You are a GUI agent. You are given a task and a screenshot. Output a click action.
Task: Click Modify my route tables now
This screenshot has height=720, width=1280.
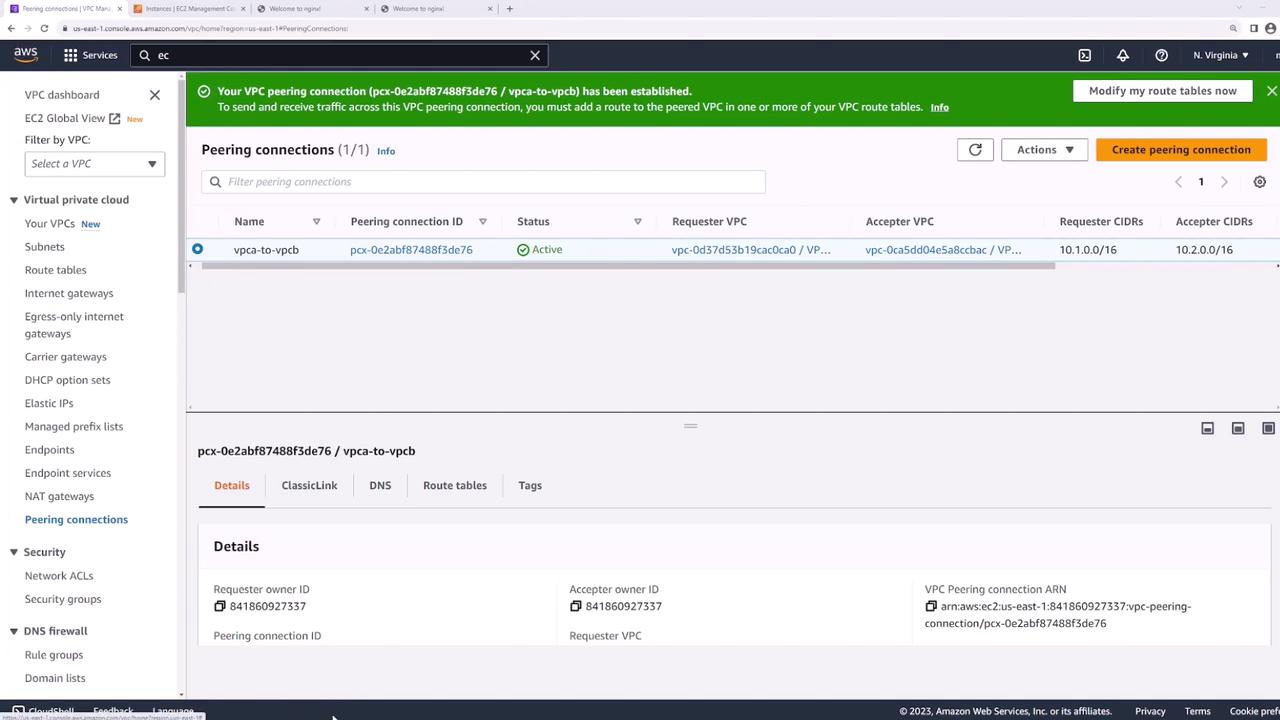(1163, 91)
